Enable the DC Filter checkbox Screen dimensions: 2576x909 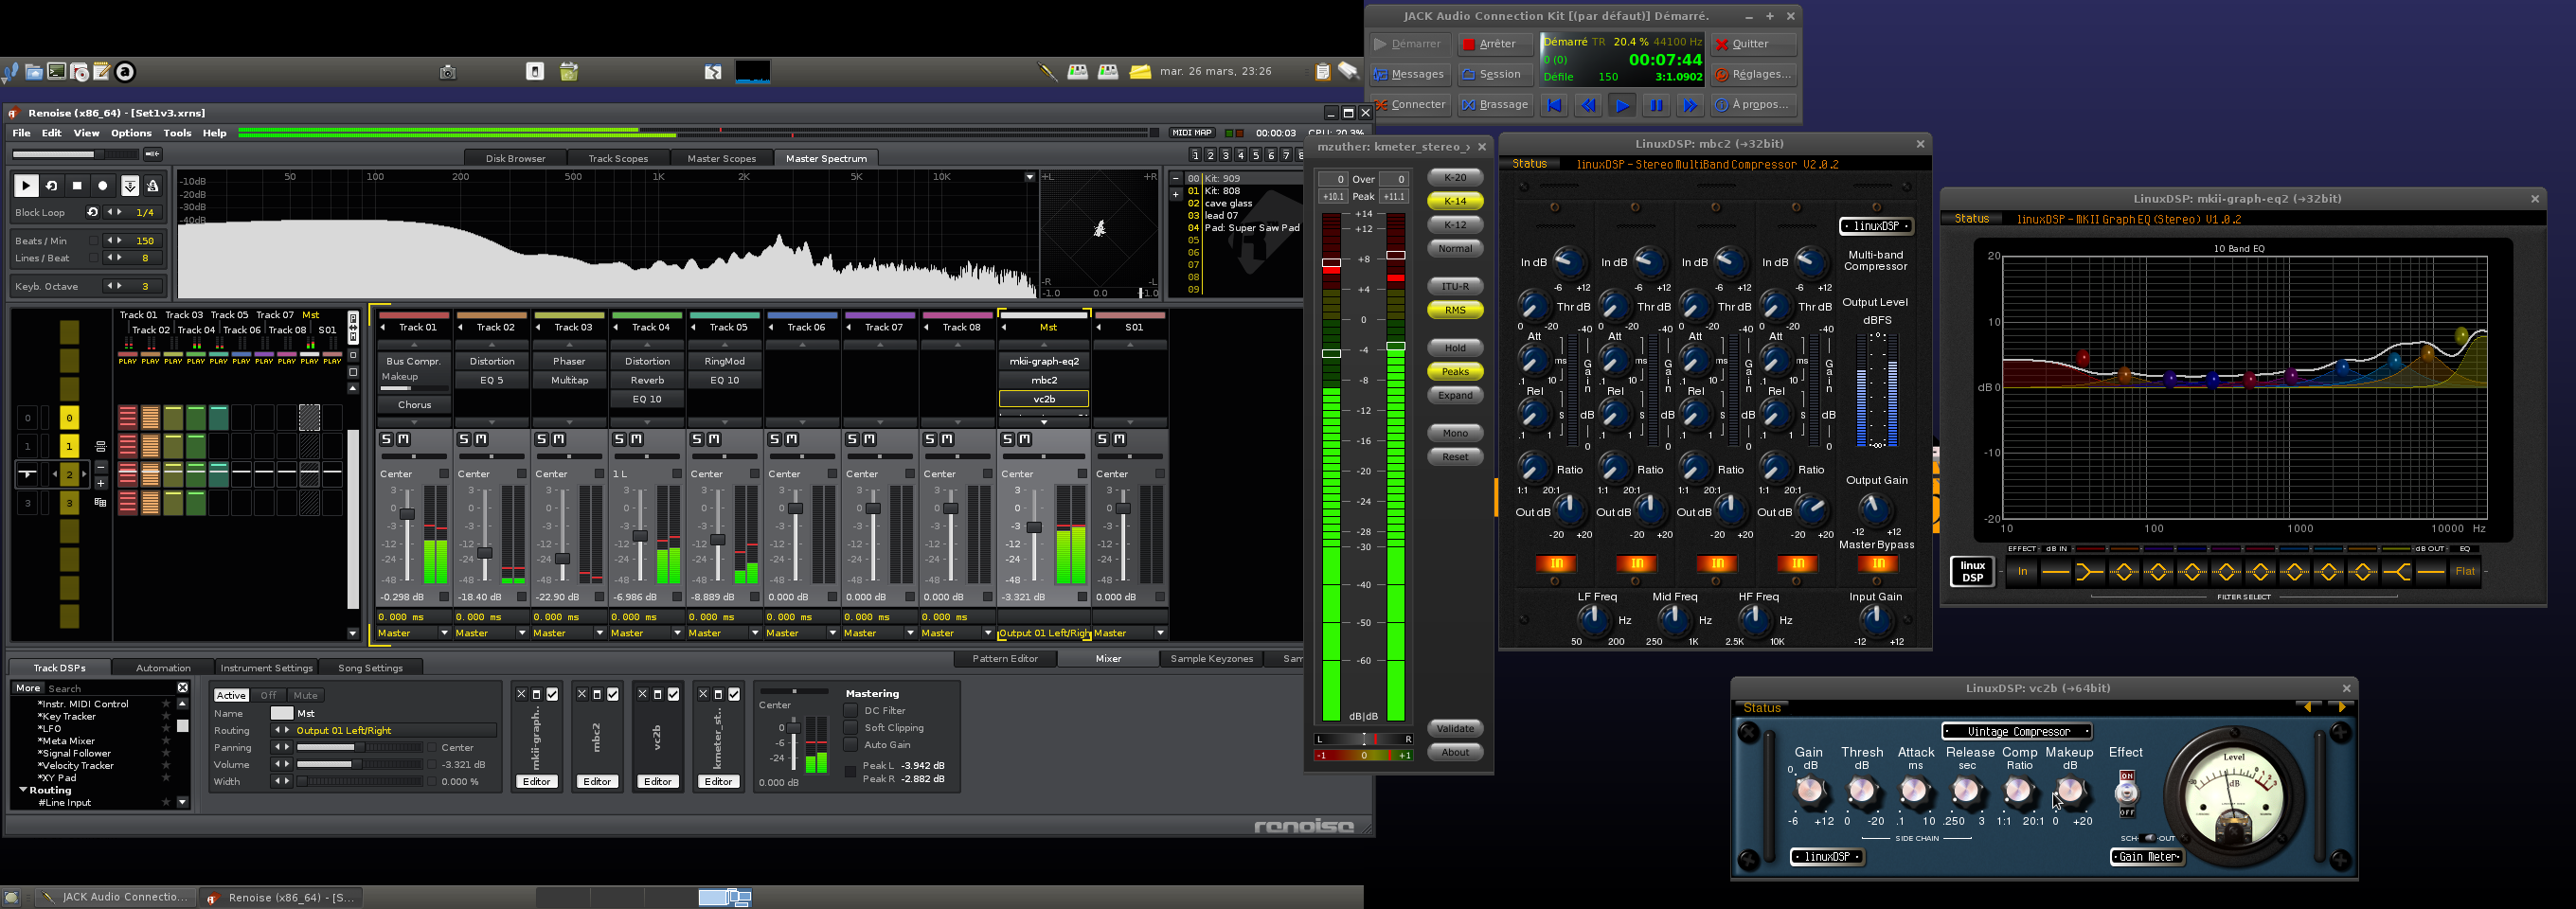click(851, 711)
